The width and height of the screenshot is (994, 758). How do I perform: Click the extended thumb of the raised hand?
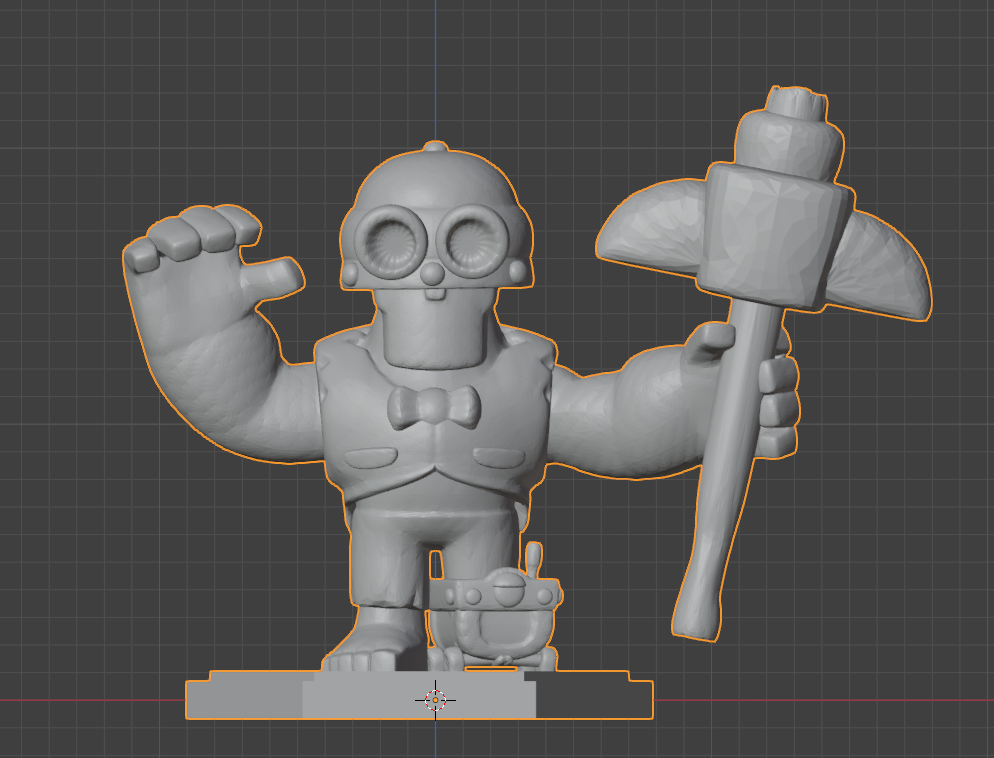275,275
